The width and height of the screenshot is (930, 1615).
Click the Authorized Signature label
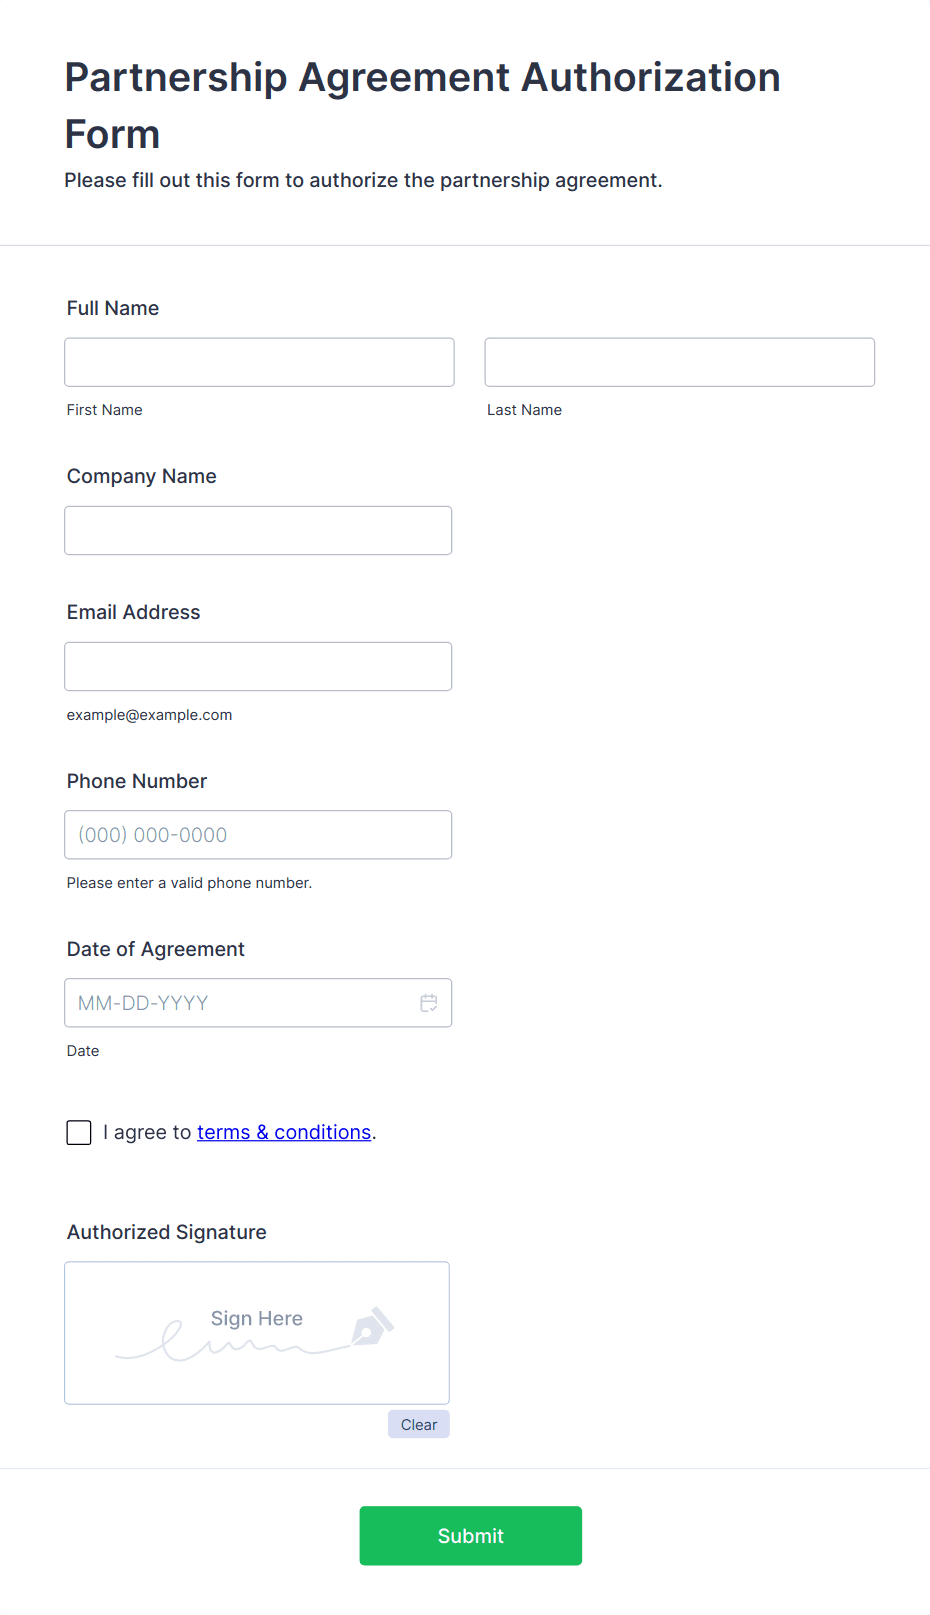(x=167, y=1232)
